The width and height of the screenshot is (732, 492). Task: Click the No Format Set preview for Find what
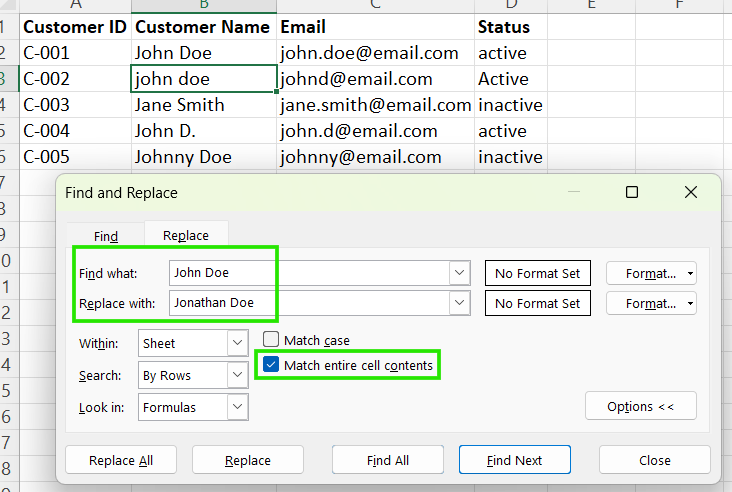click(x=538, y=273)
